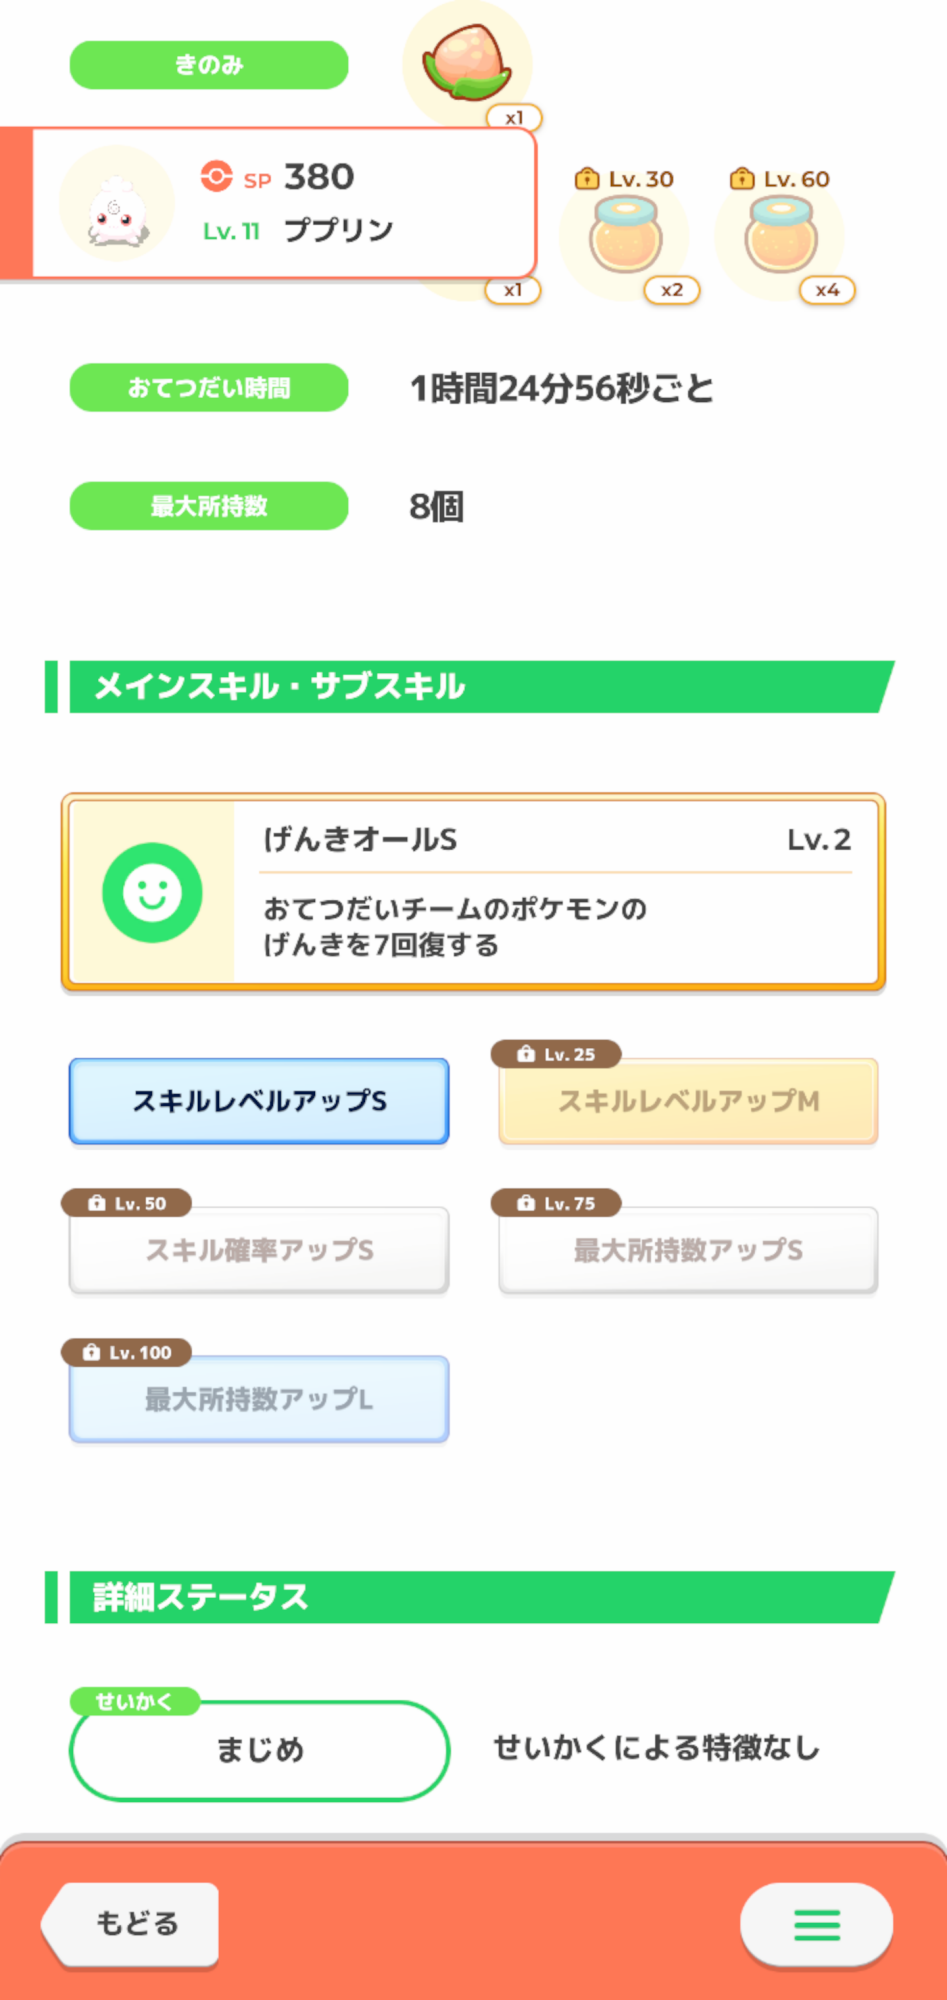Viewport: 947px width, 2000px height.
Task: Tap the まじめ nature box
Action: [x=259, y=1750]
